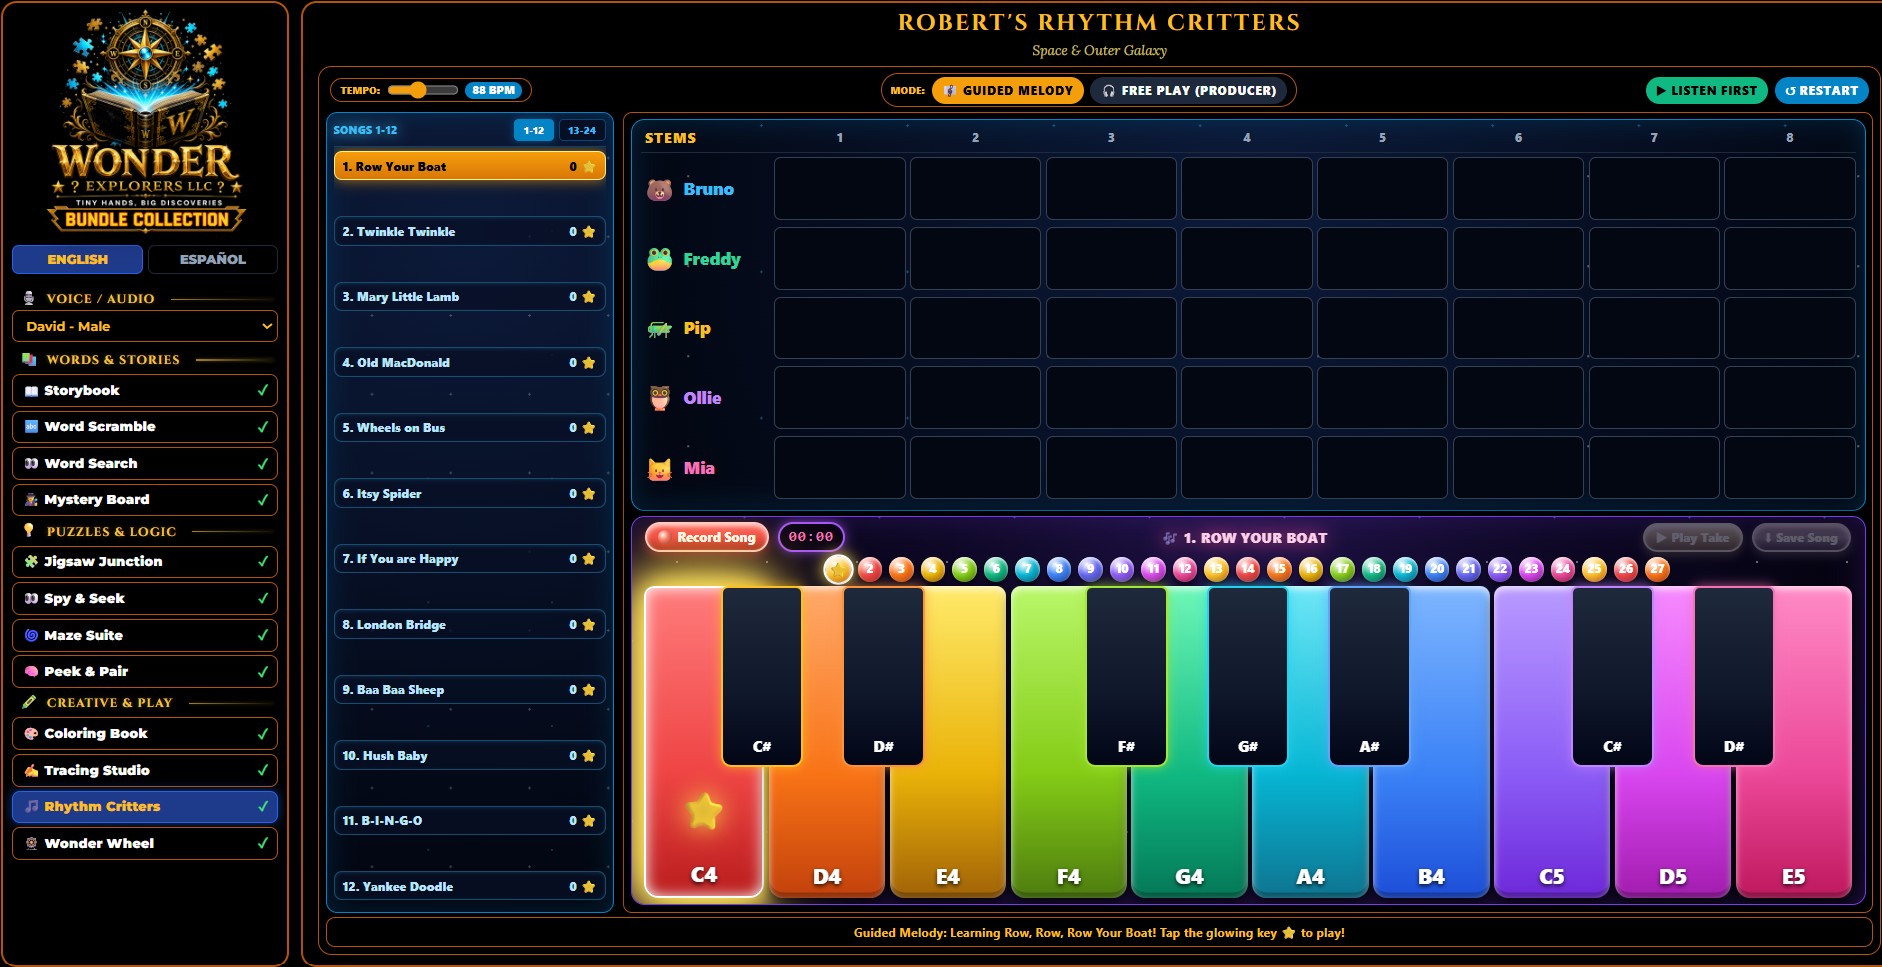Click the 00:00 recording timer
This screenshot has height=967, width=1882.
[x=811, y=537]
